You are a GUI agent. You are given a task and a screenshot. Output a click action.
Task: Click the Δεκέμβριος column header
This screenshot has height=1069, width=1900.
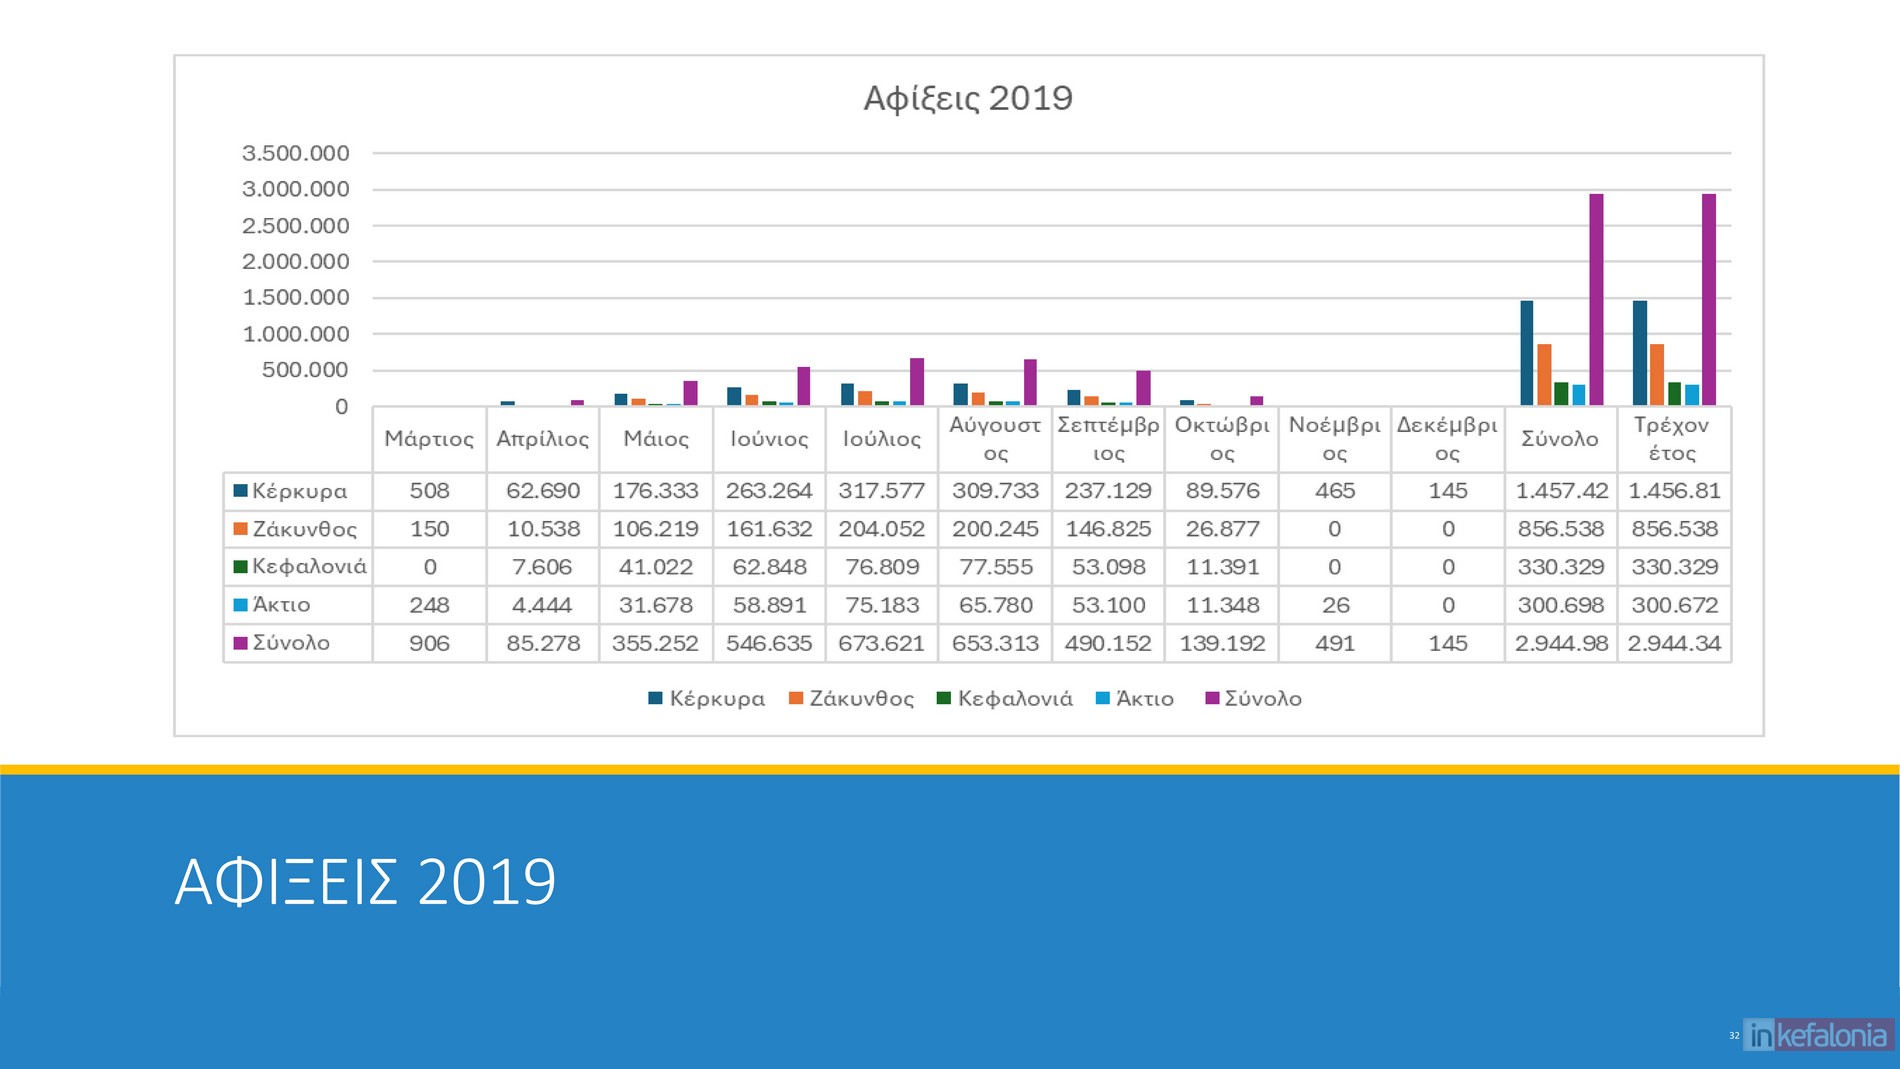pyautogui.click(x=1448, y=439)
